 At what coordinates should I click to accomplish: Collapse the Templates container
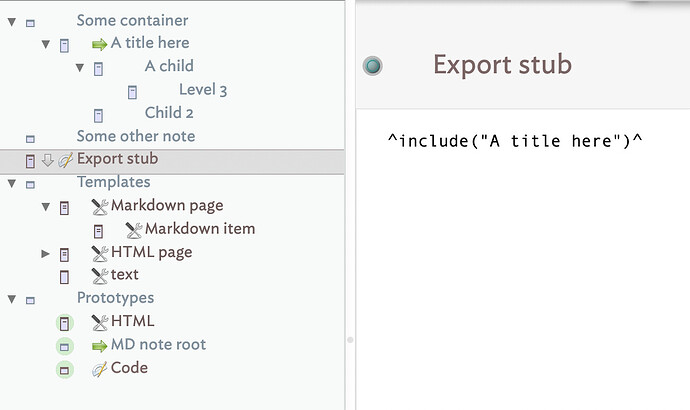point(12,183)
